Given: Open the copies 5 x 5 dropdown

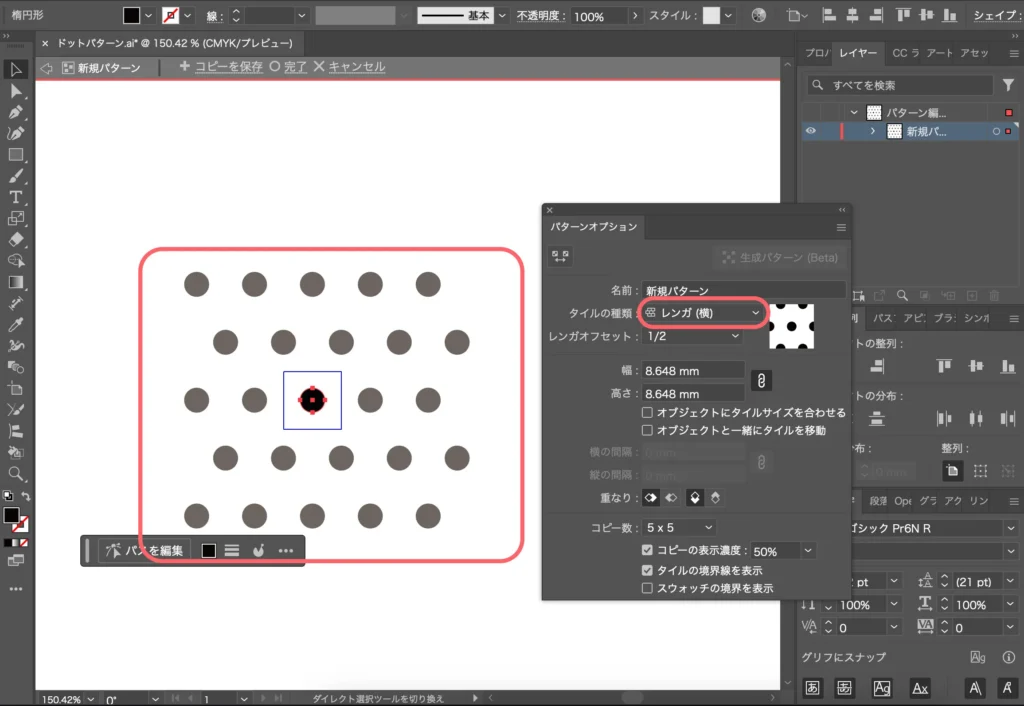Looking at the screenshot, I should 680,527.
